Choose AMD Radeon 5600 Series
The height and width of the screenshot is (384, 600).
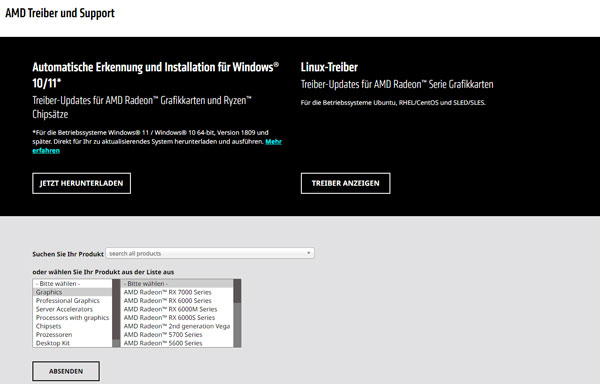(177, 343)
